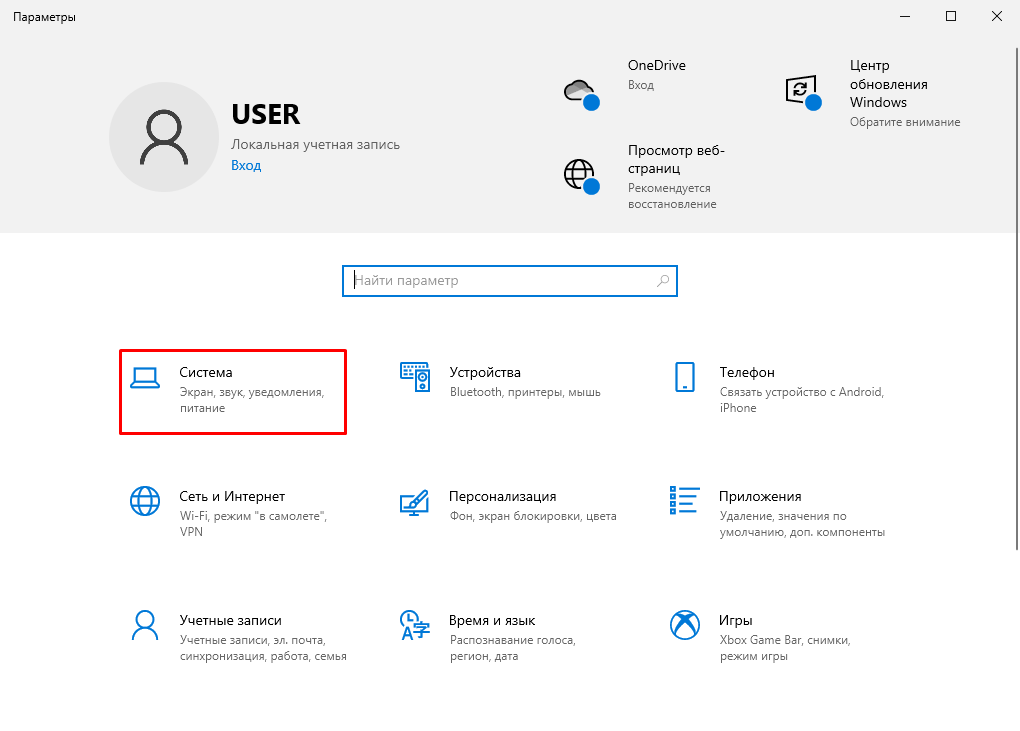Click 'Связать устройство с Android, iPhone' text
This screenshot has height=731, width=1020.
(x=801, y=400)
